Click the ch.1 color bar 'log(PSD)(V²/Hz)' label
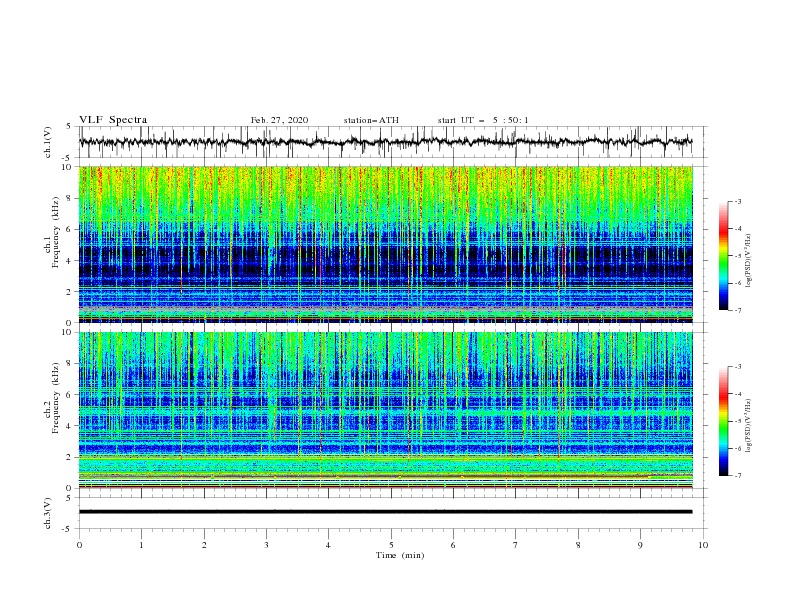Screen dimensions: 792x612 [749, 261]
